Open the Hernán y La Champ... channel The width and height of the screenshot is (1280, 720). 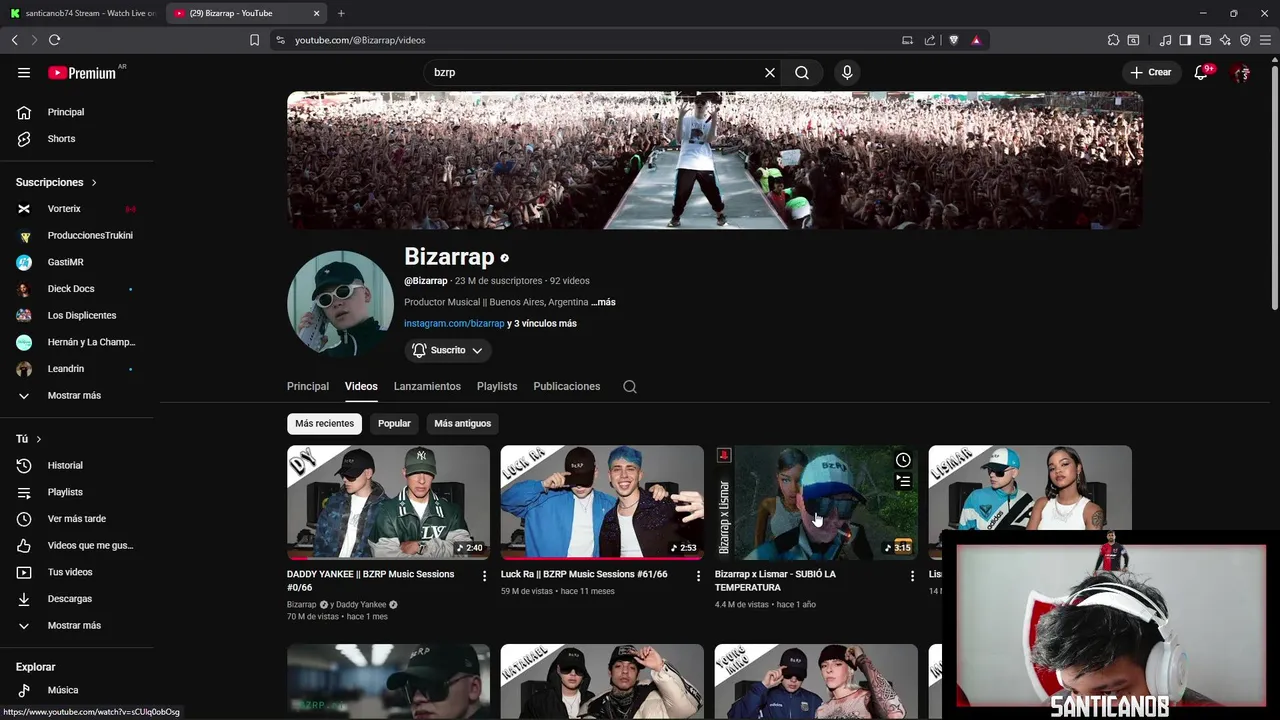[78, 342]
